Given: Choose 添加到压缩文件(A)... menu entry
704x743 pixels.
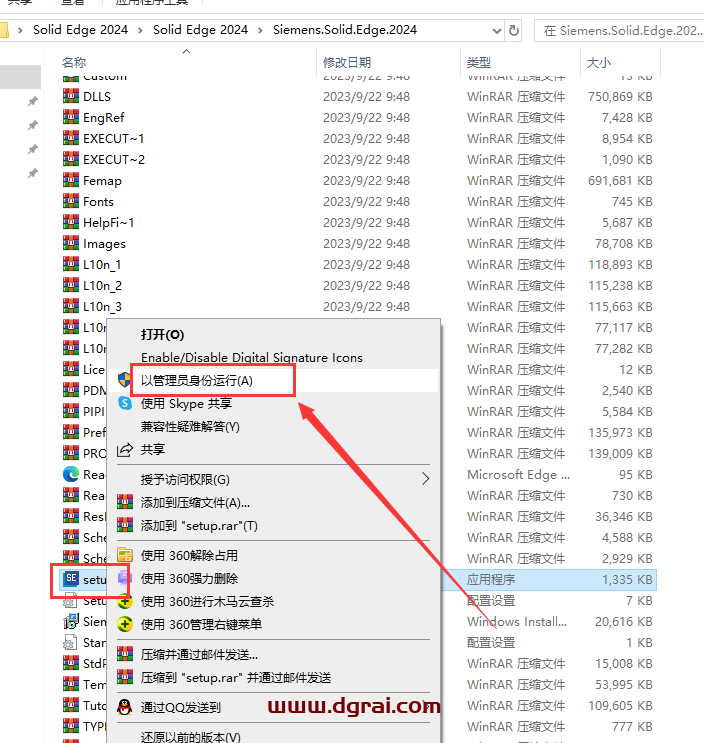Looking at the screenshot, I should [x=195, y=502].
